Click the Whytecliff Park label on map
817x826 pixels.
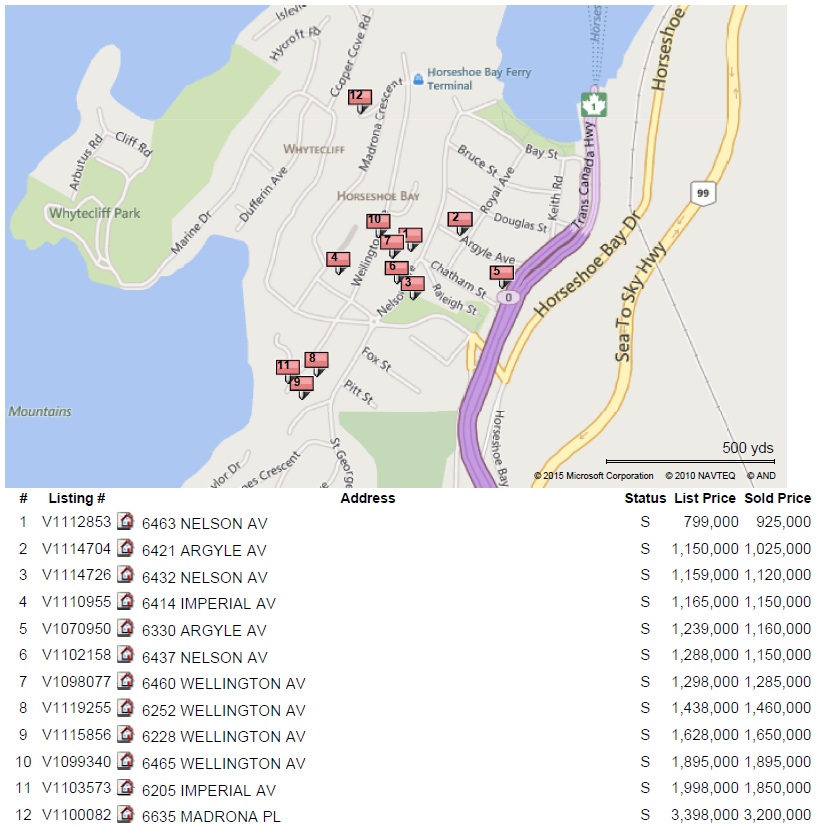tap(95, 213)
